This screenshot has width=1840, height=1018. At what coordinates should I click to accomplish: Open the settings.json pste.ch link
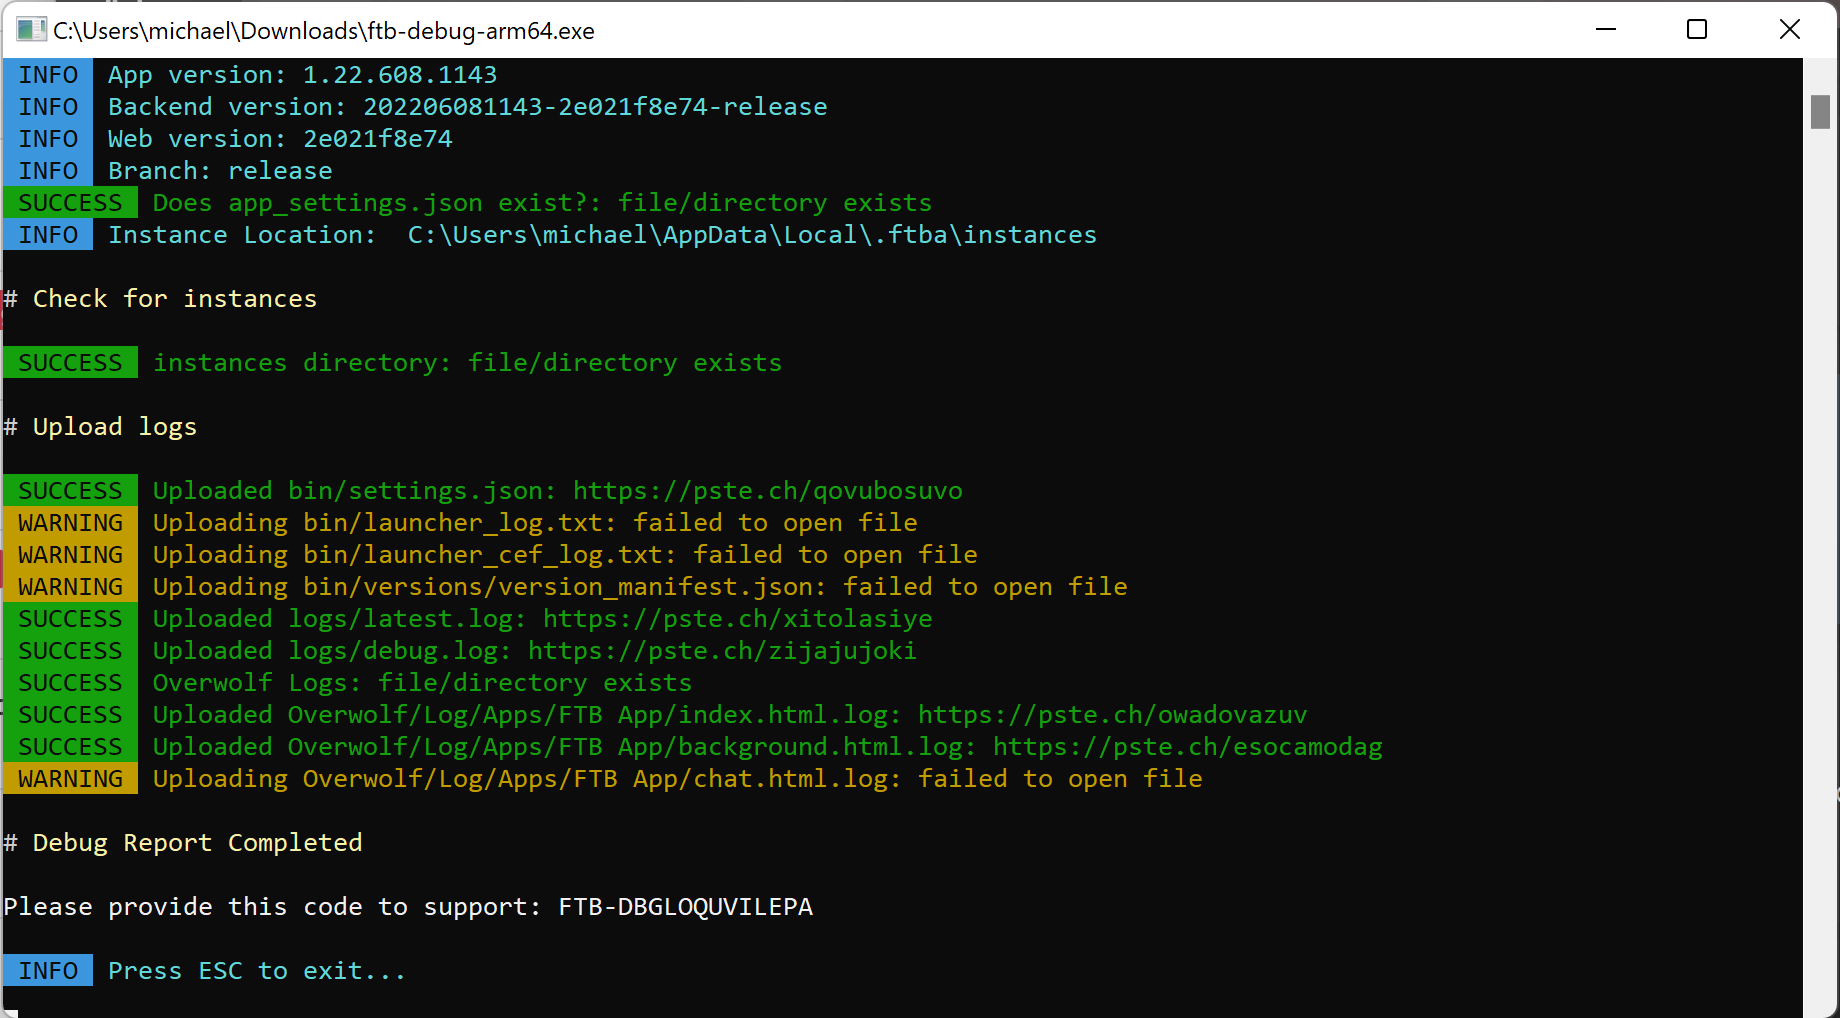pyautogui.click(x=767, y=491)
